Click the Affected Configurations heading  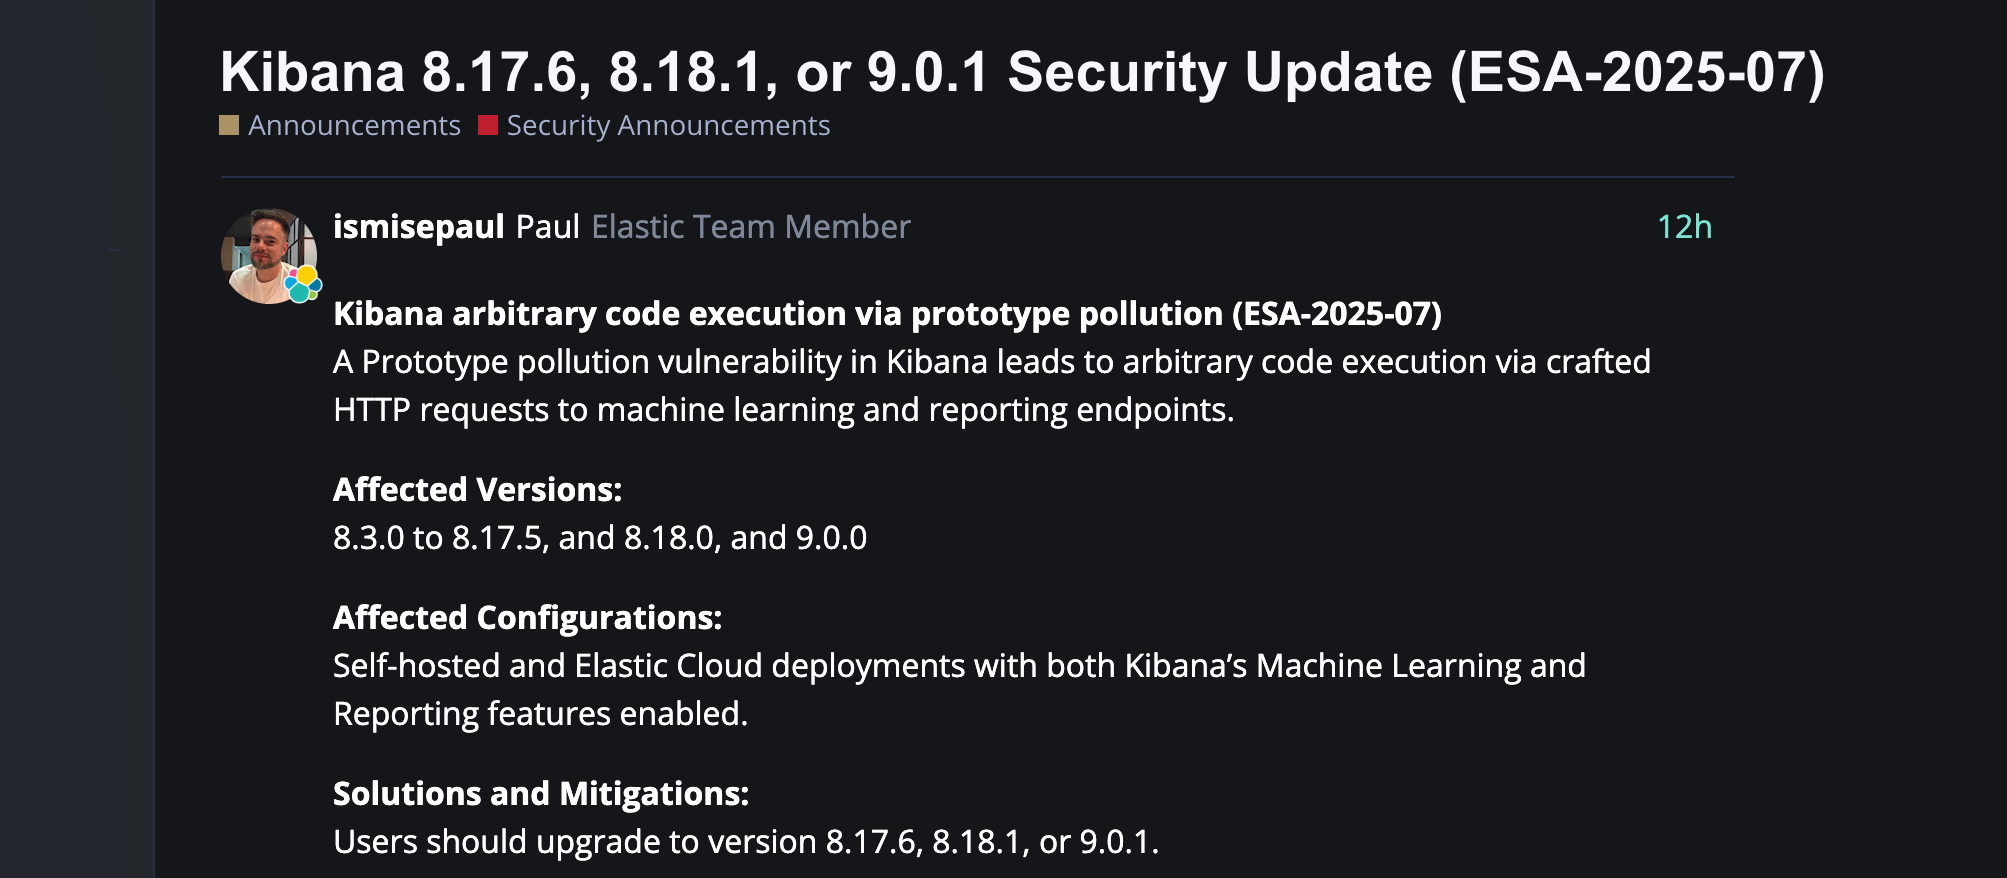click(527, 618)
